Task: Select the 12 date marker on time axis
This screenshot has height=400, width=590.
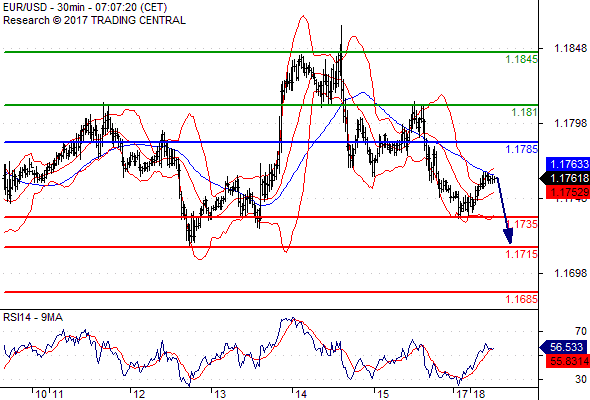Action: [x=139, y=394]
